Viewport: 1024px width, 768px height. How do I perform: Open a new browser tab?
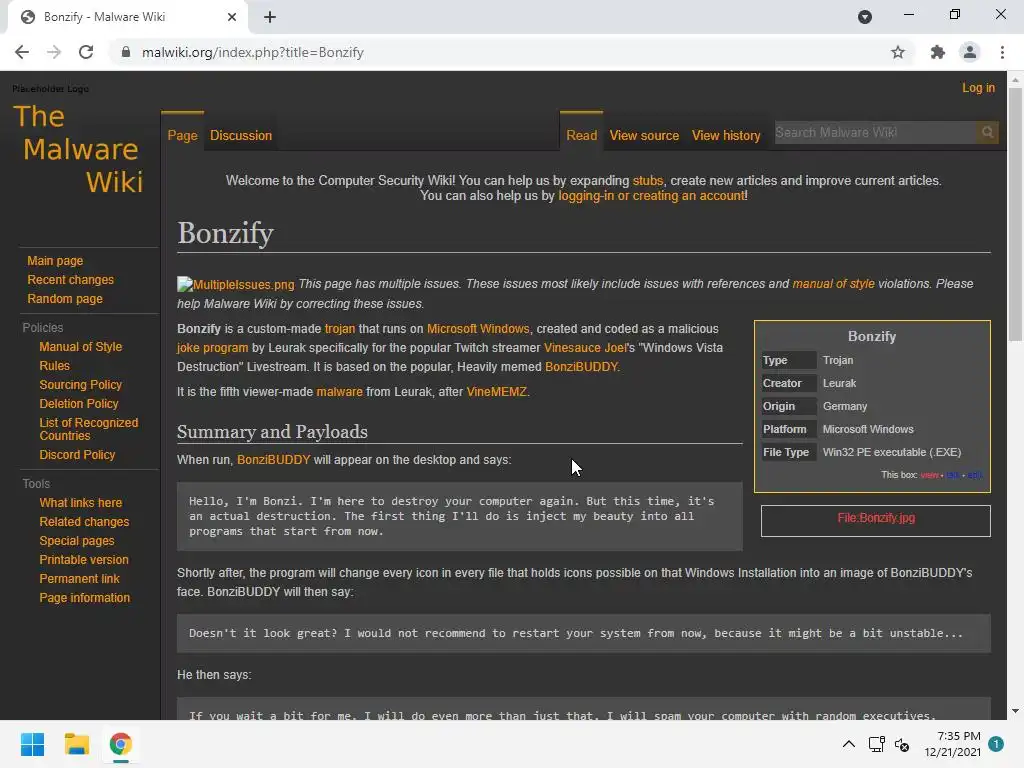pyautogui.click(x=270, y=17)
